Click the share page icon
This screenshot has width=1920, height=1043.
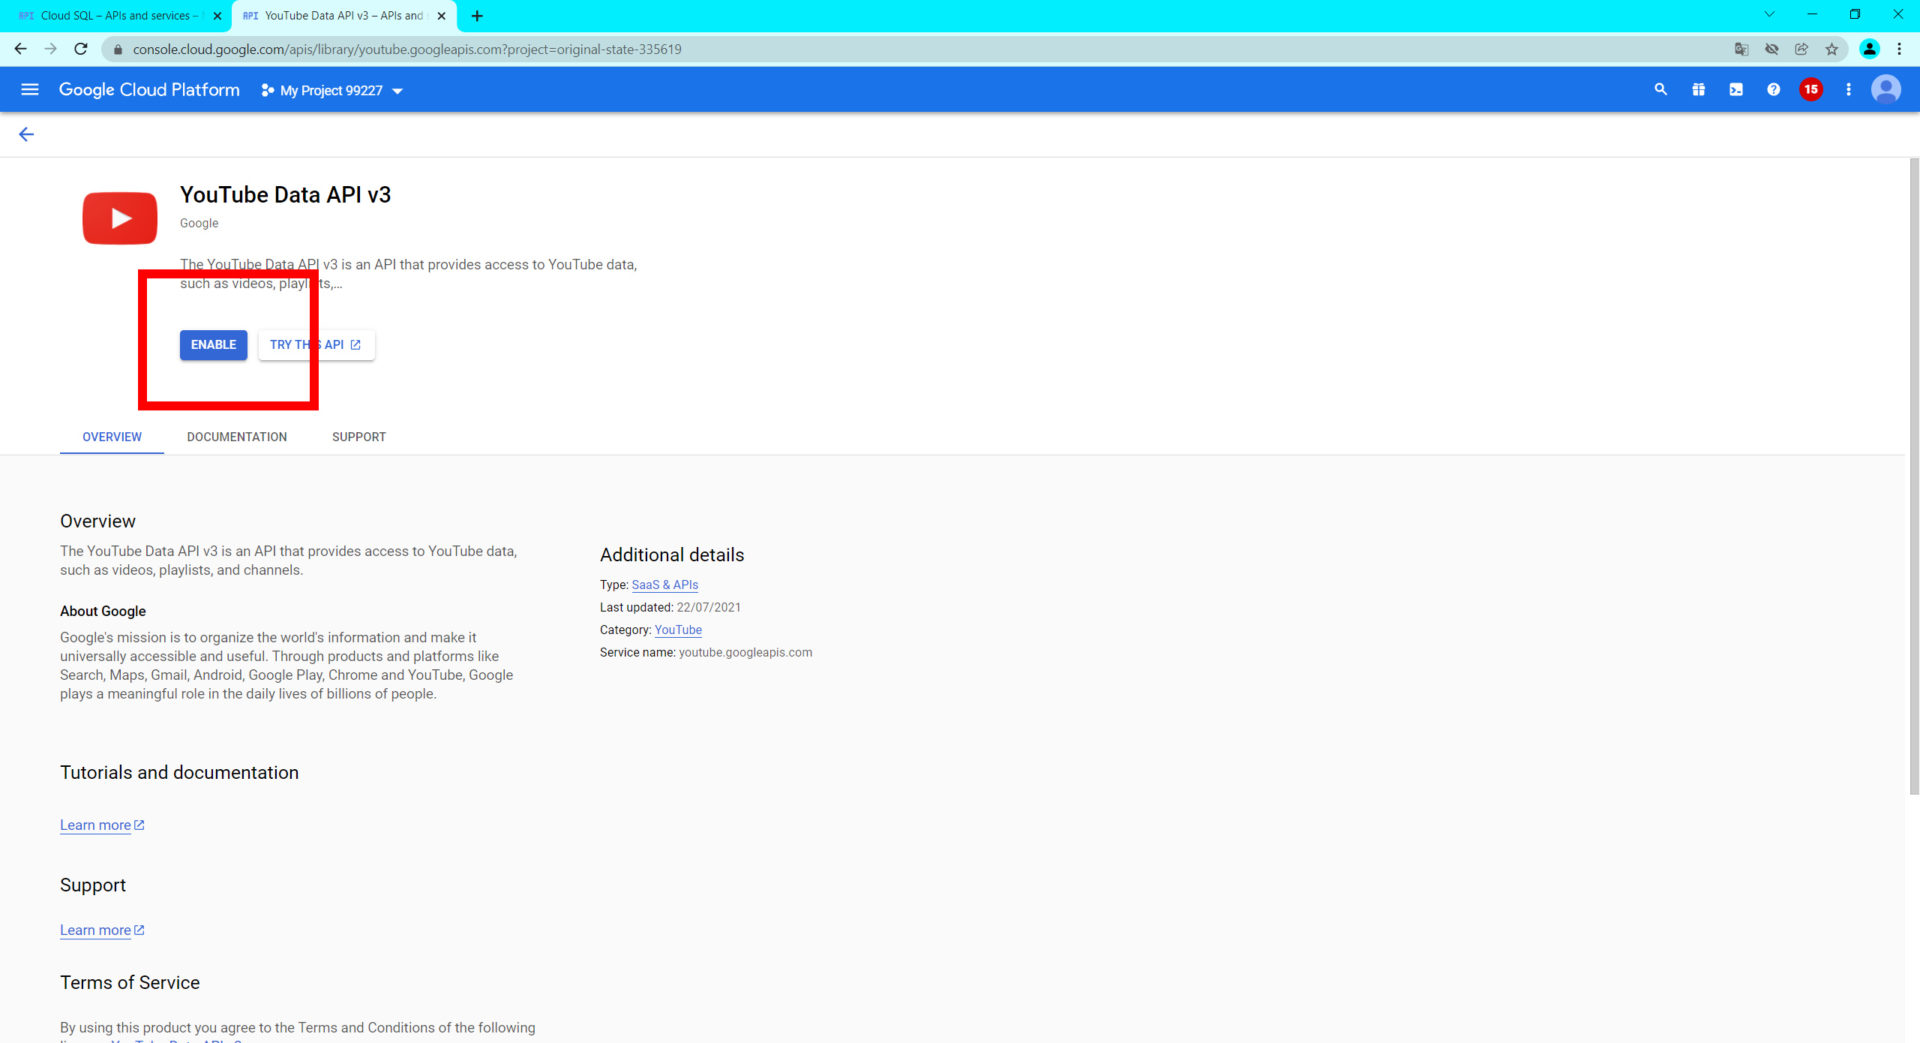coord(1801,49)
